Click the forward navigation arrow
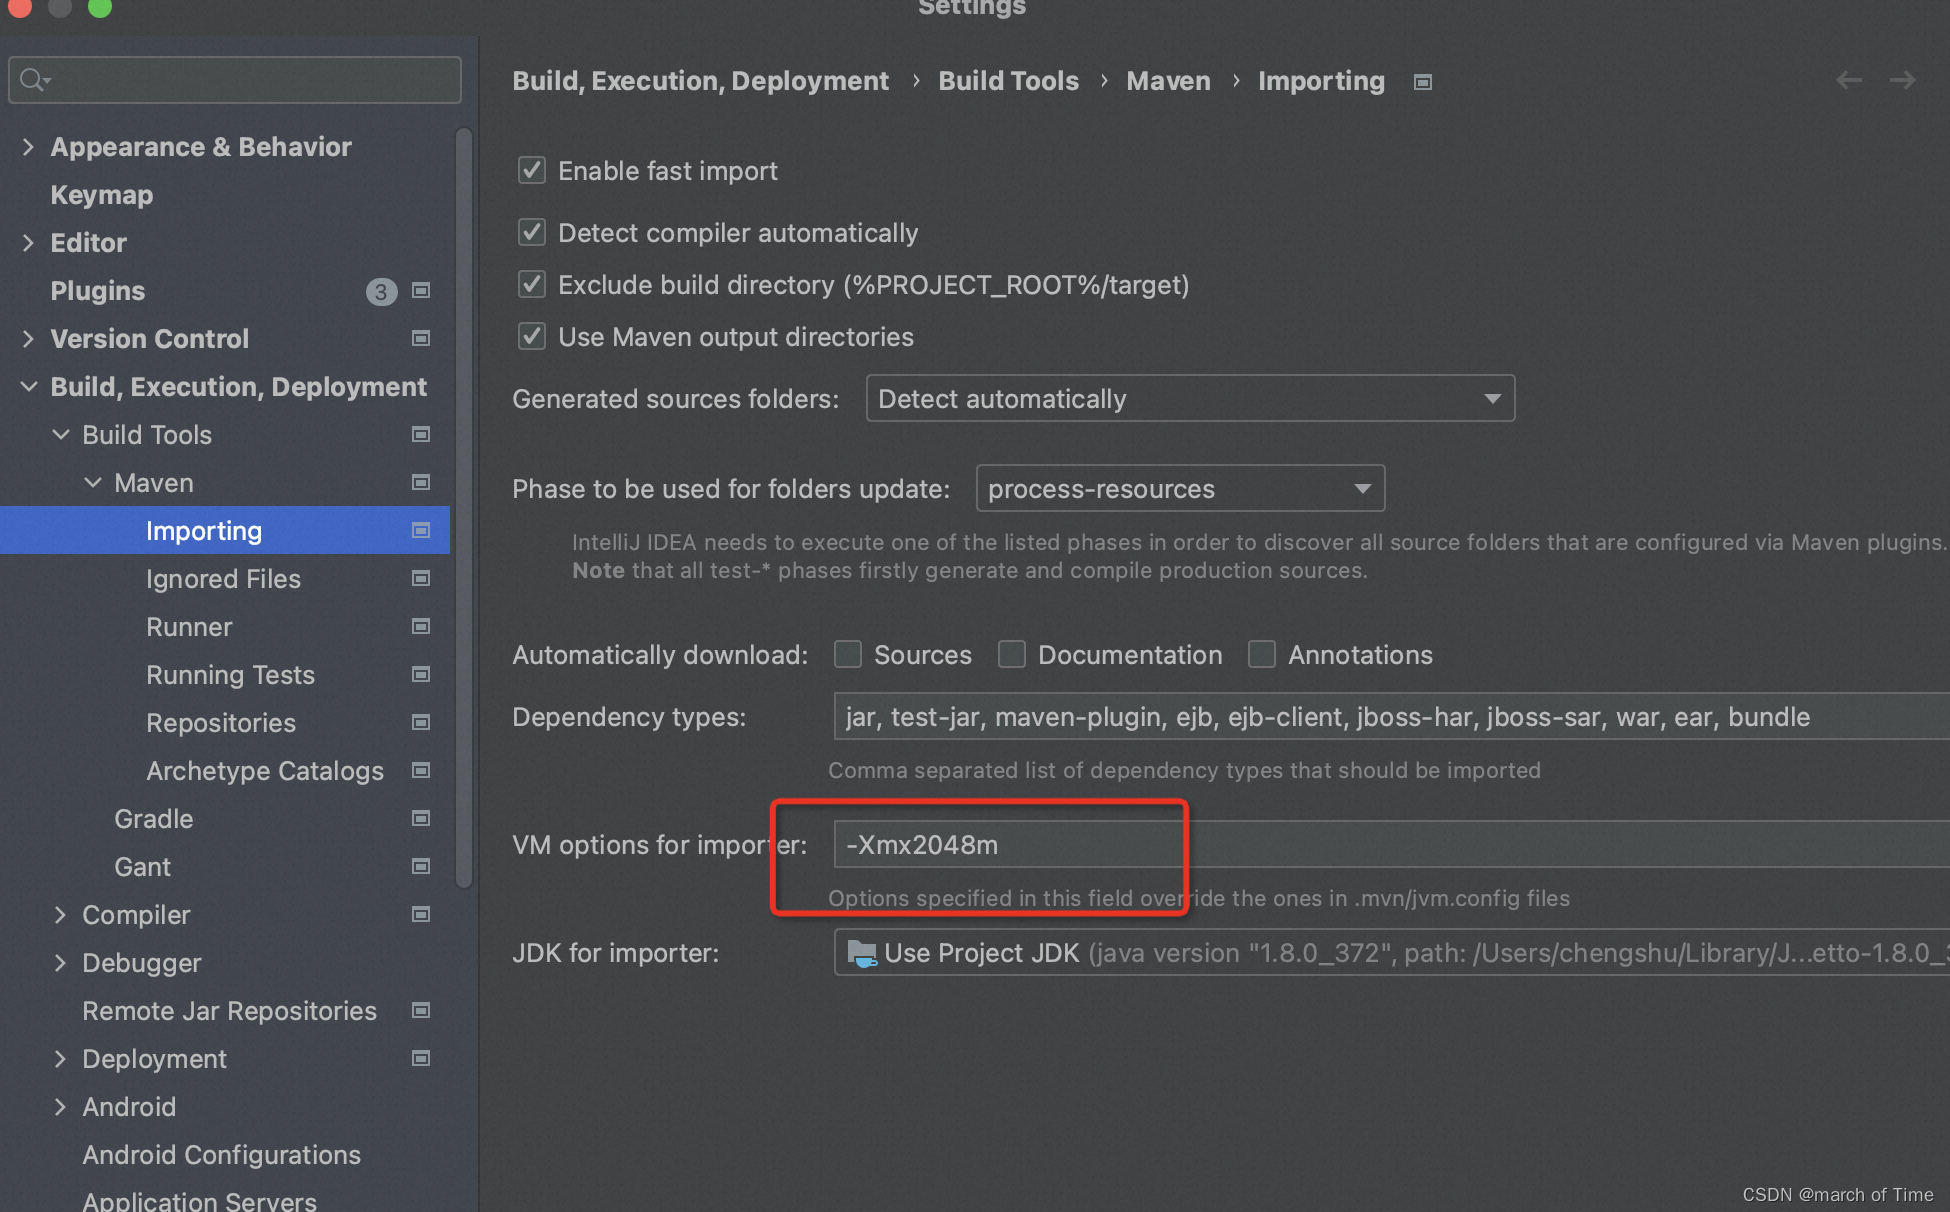Viewport: 1950px width, 1212px height. [x=1902, y=80]
